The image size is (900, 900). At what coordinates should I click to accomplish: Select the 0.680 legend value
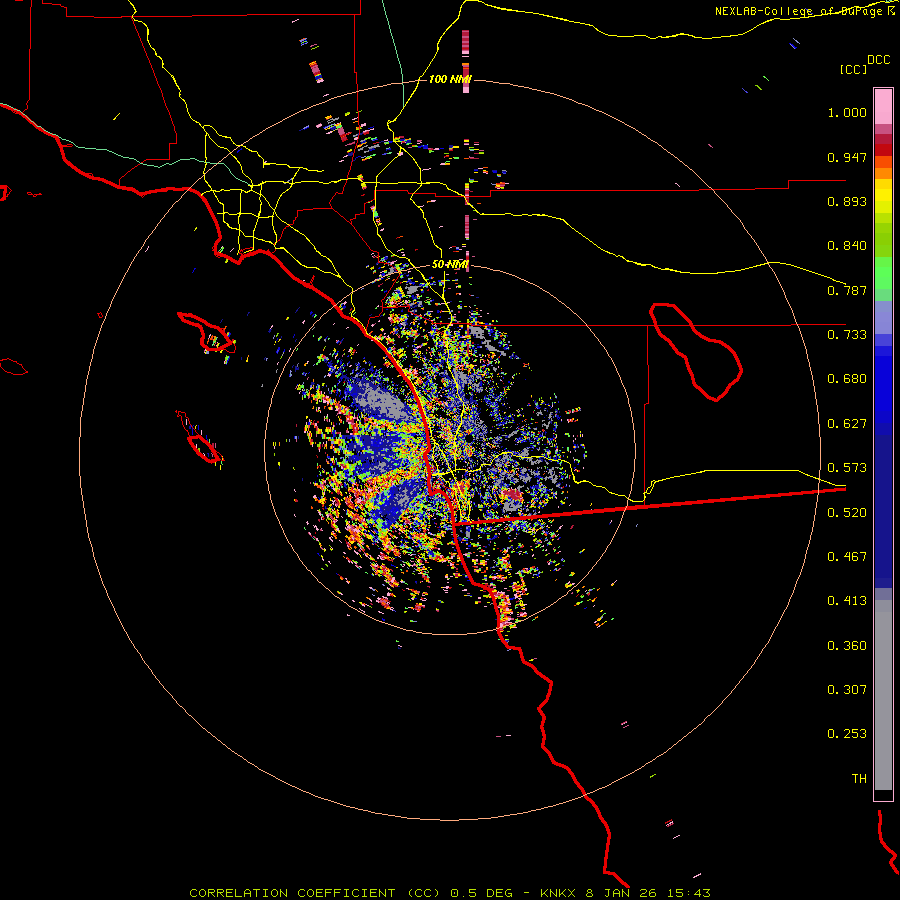pyautogui.click(x=847, y=379)
